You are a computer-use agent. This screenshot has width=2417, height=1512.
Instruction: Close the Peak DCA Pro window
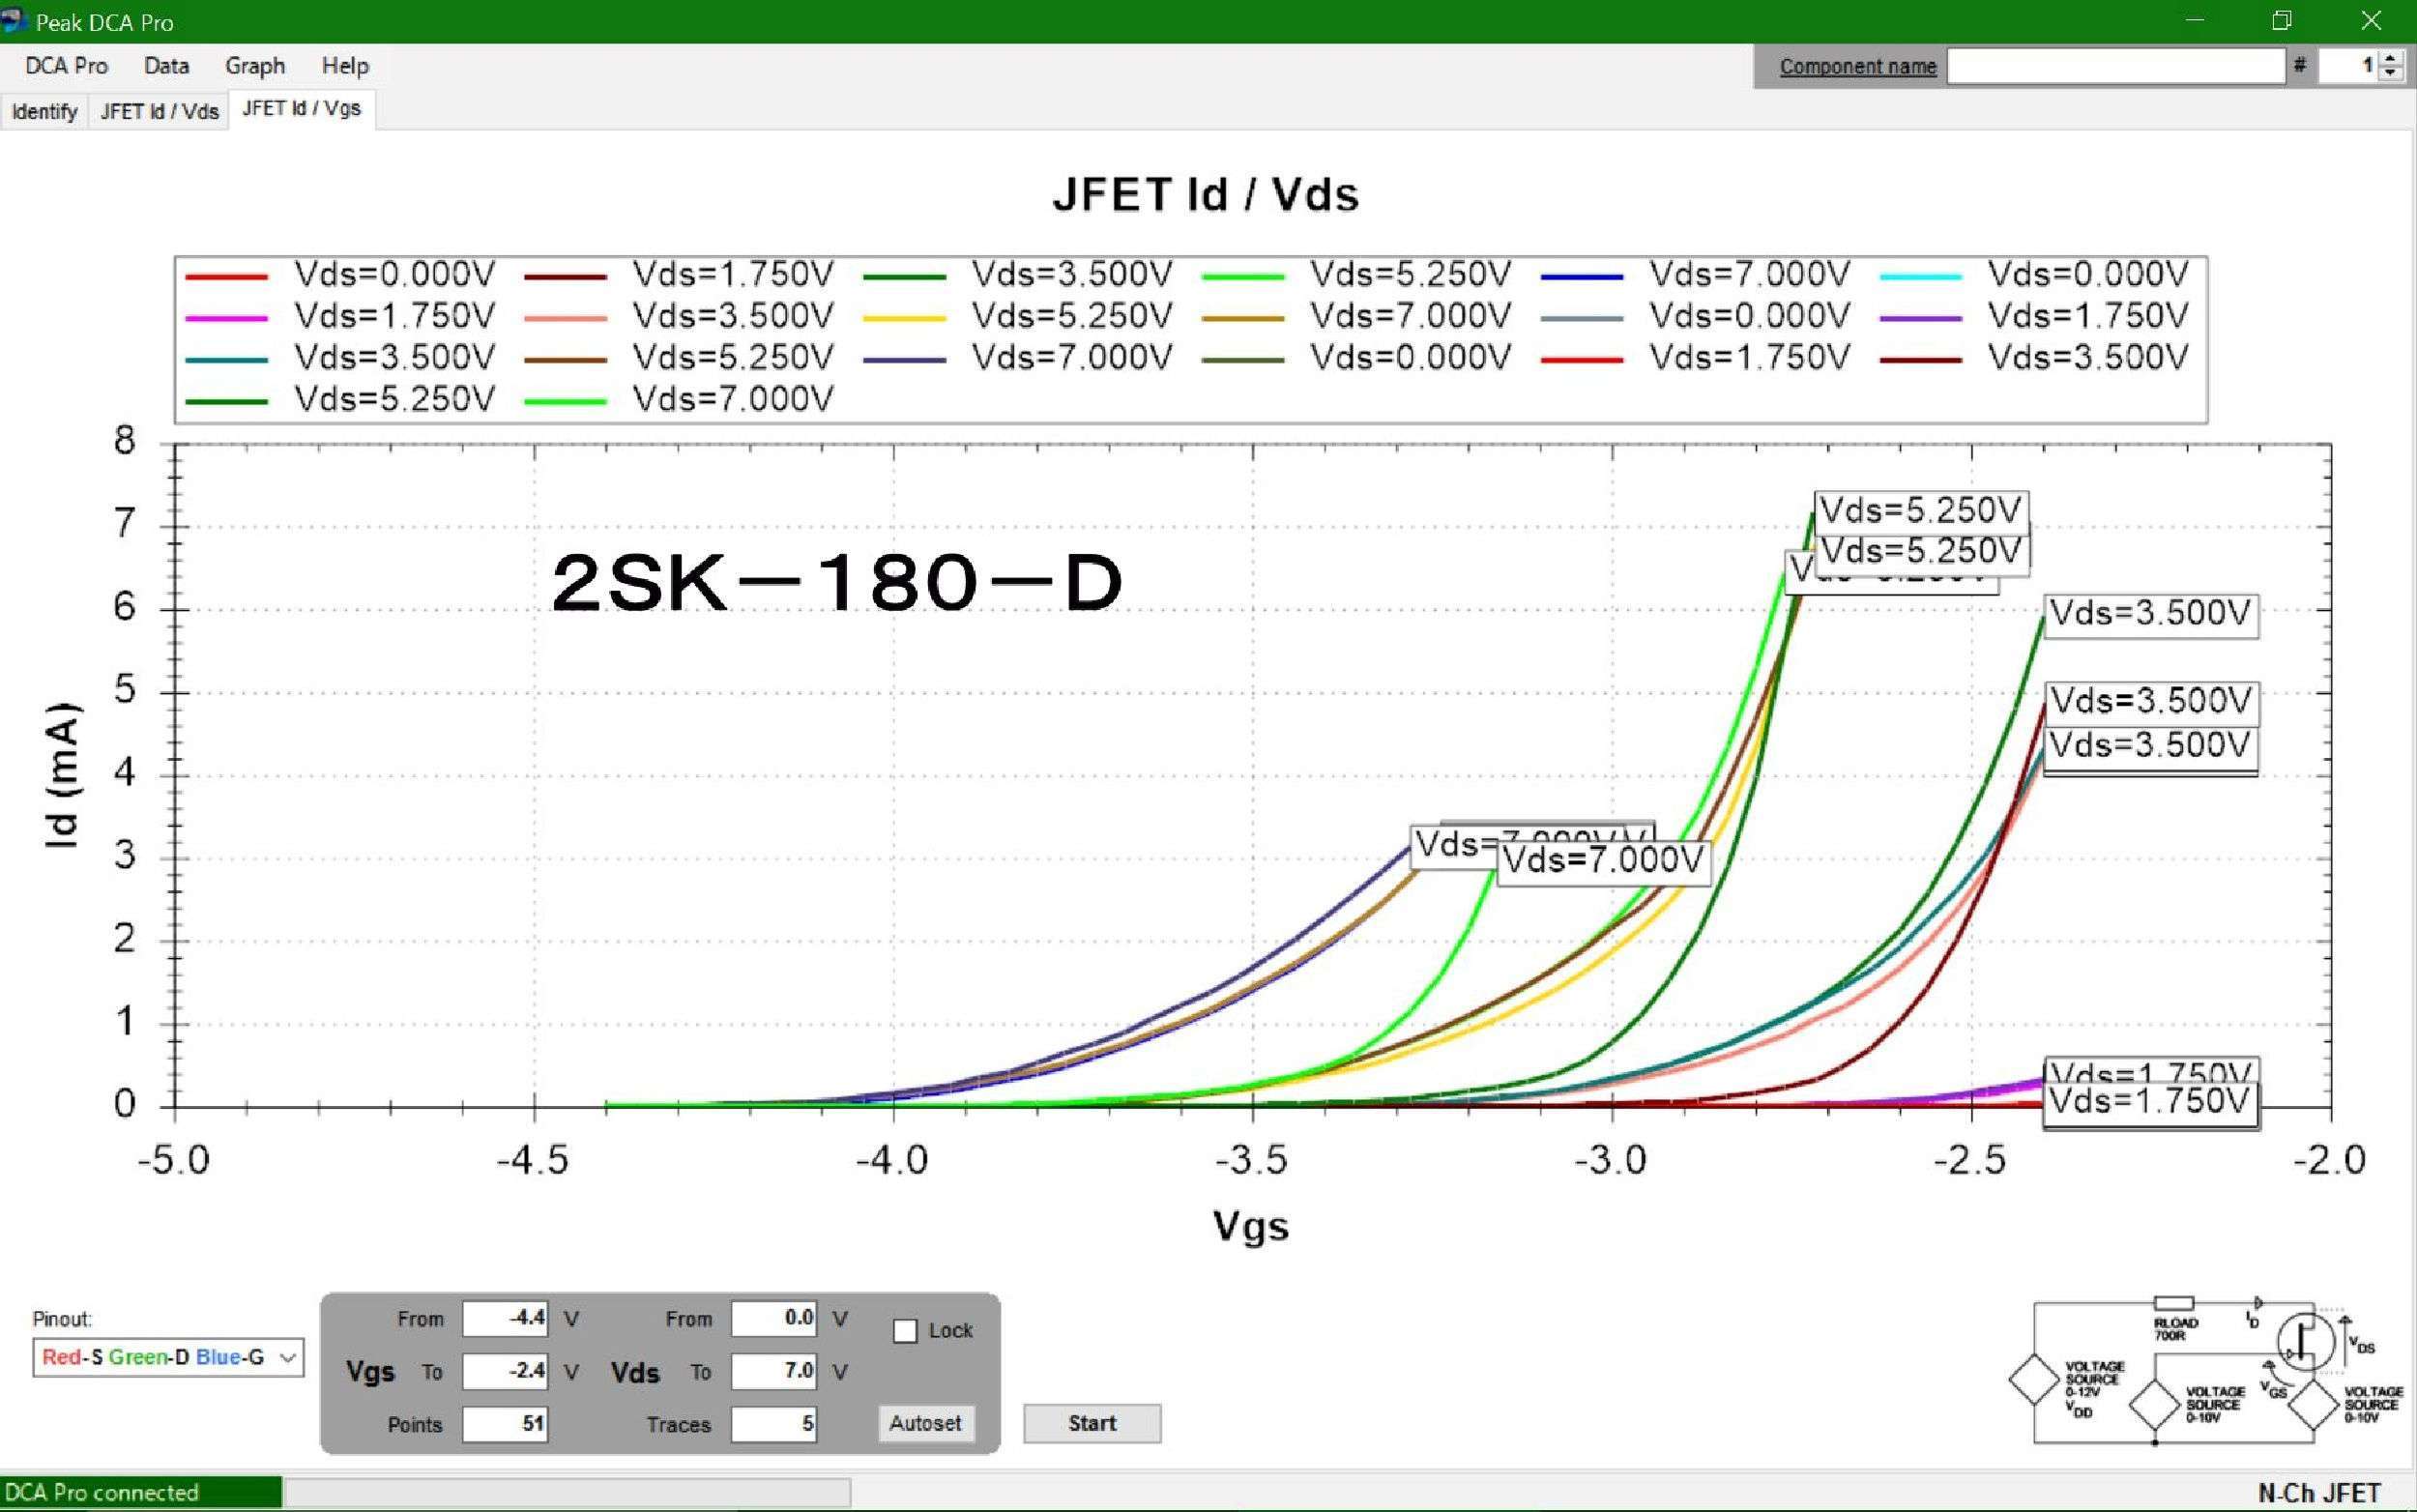click(2370, 21)
